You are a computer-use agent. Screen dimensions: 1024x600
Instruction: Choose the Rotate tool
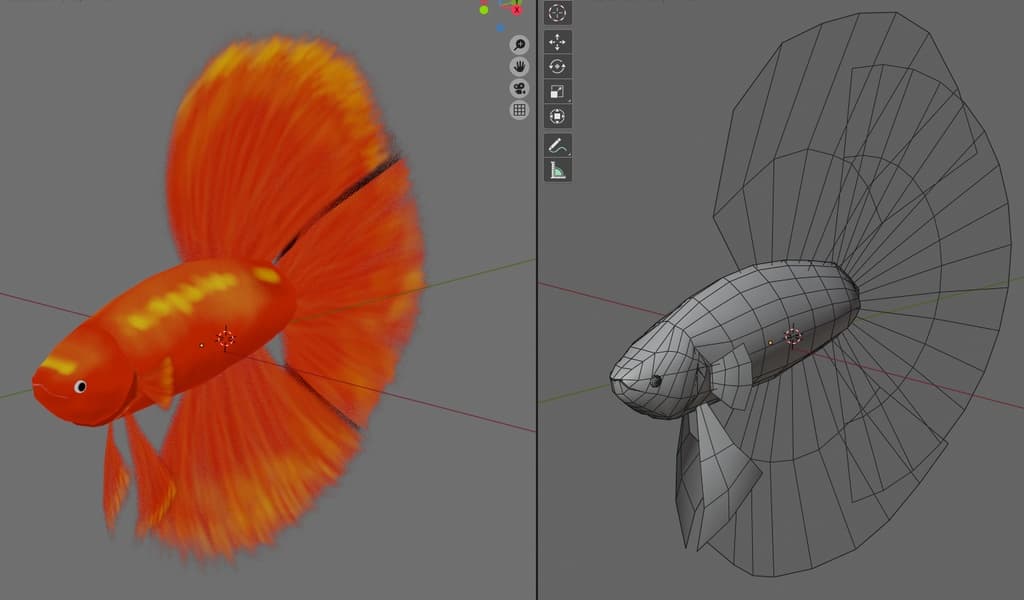[x=557, y=67]
